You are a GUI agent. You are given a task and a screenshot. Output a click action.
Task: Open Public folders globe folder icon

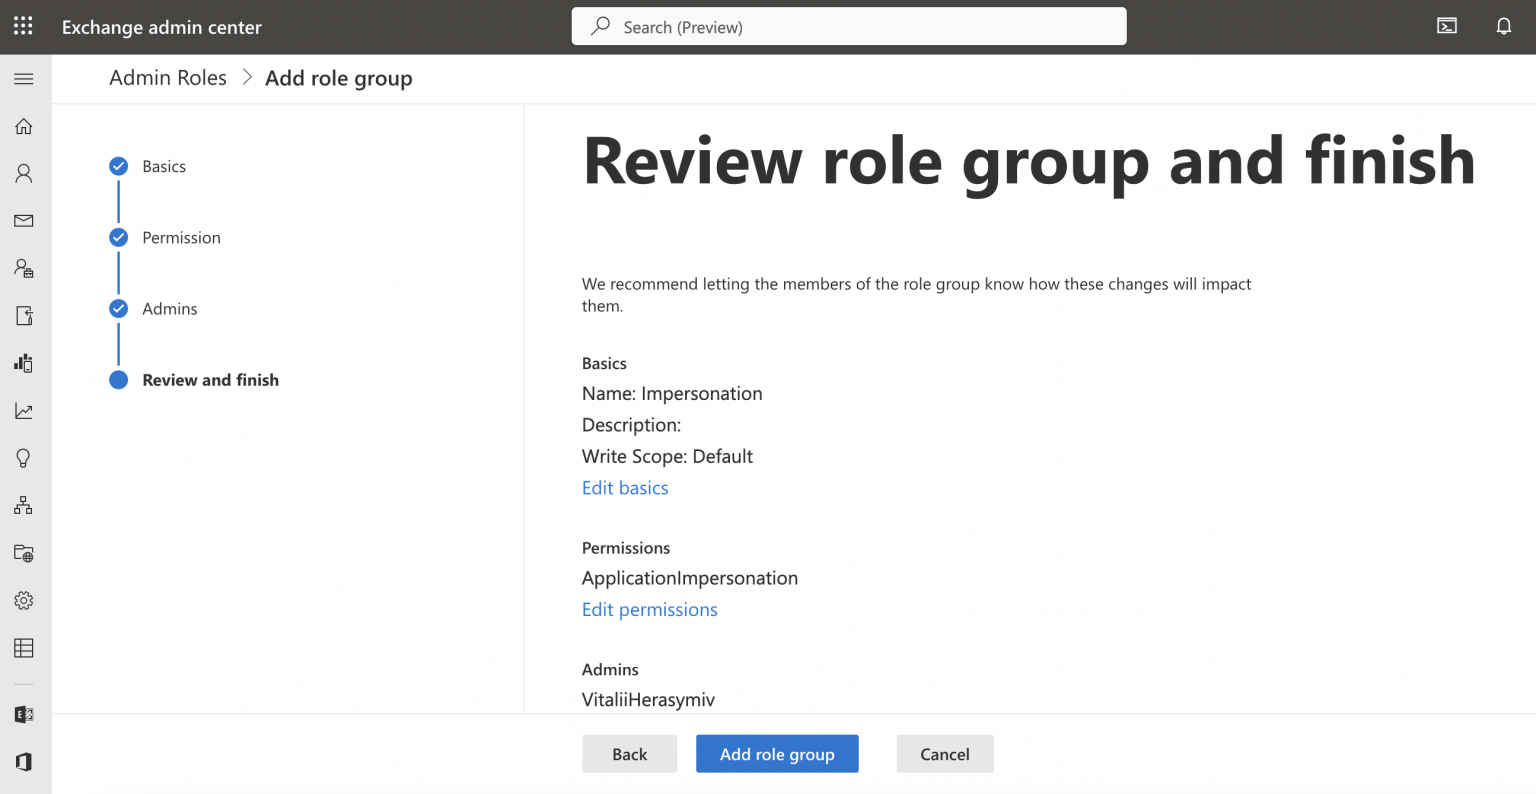coord(24,553)
